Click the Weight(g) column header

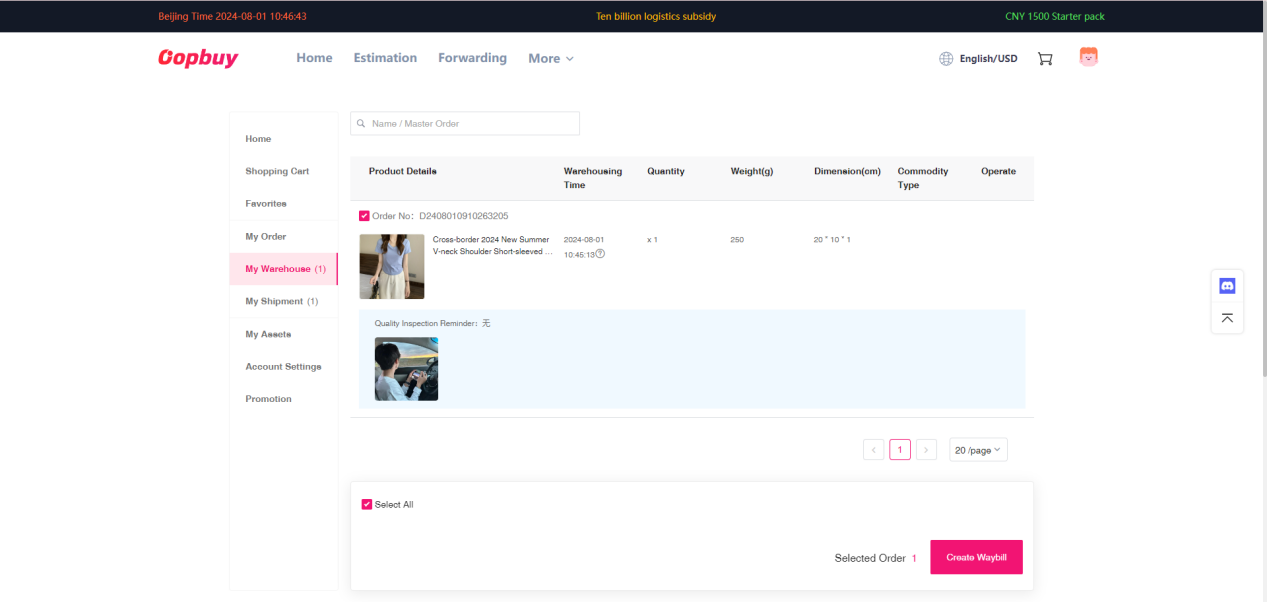click(x=752, y=171)
